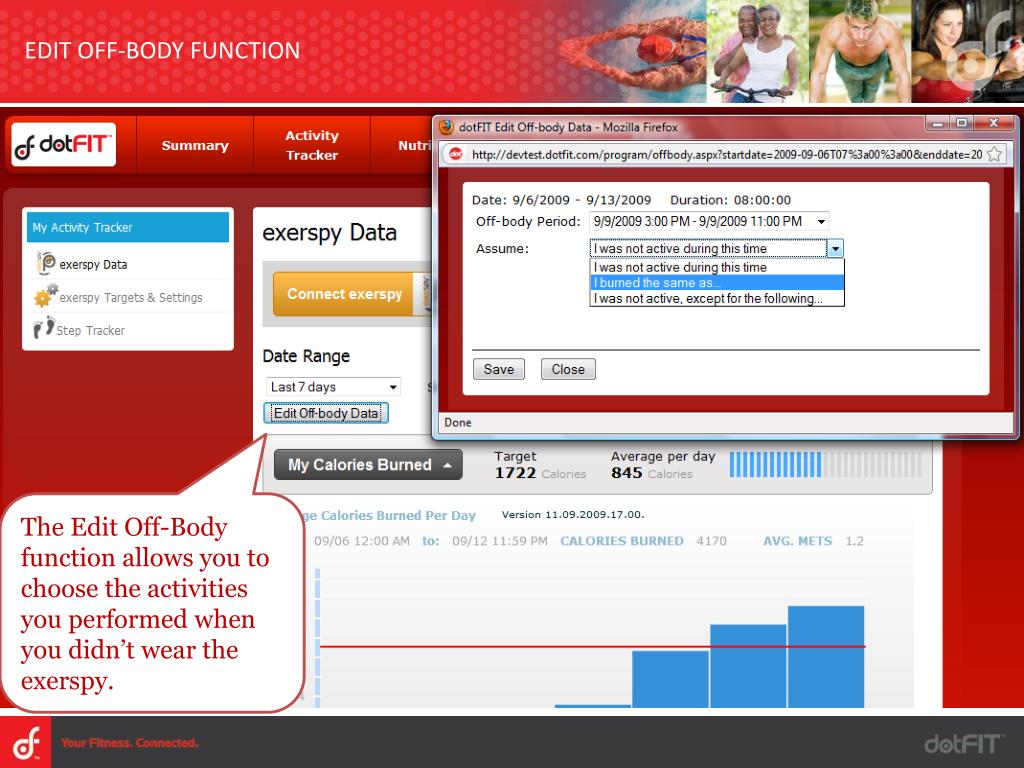Open exerspy Targets & Settings link
The height and width of the screenshot is (768, 1024).
(x=131, y=298)
